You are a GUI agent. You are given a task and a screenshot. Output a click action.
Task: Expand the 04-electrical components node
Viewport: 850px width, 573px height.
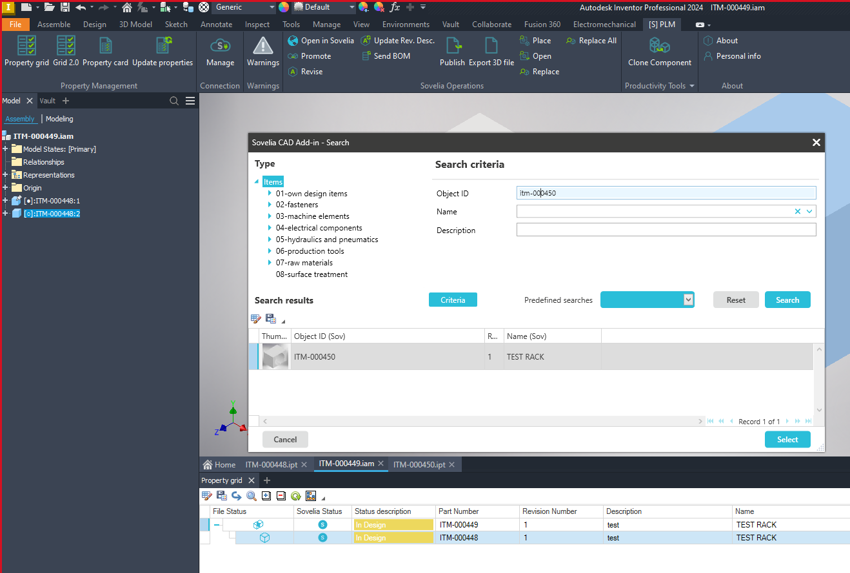pyautogui.click(x=269, y=228)
